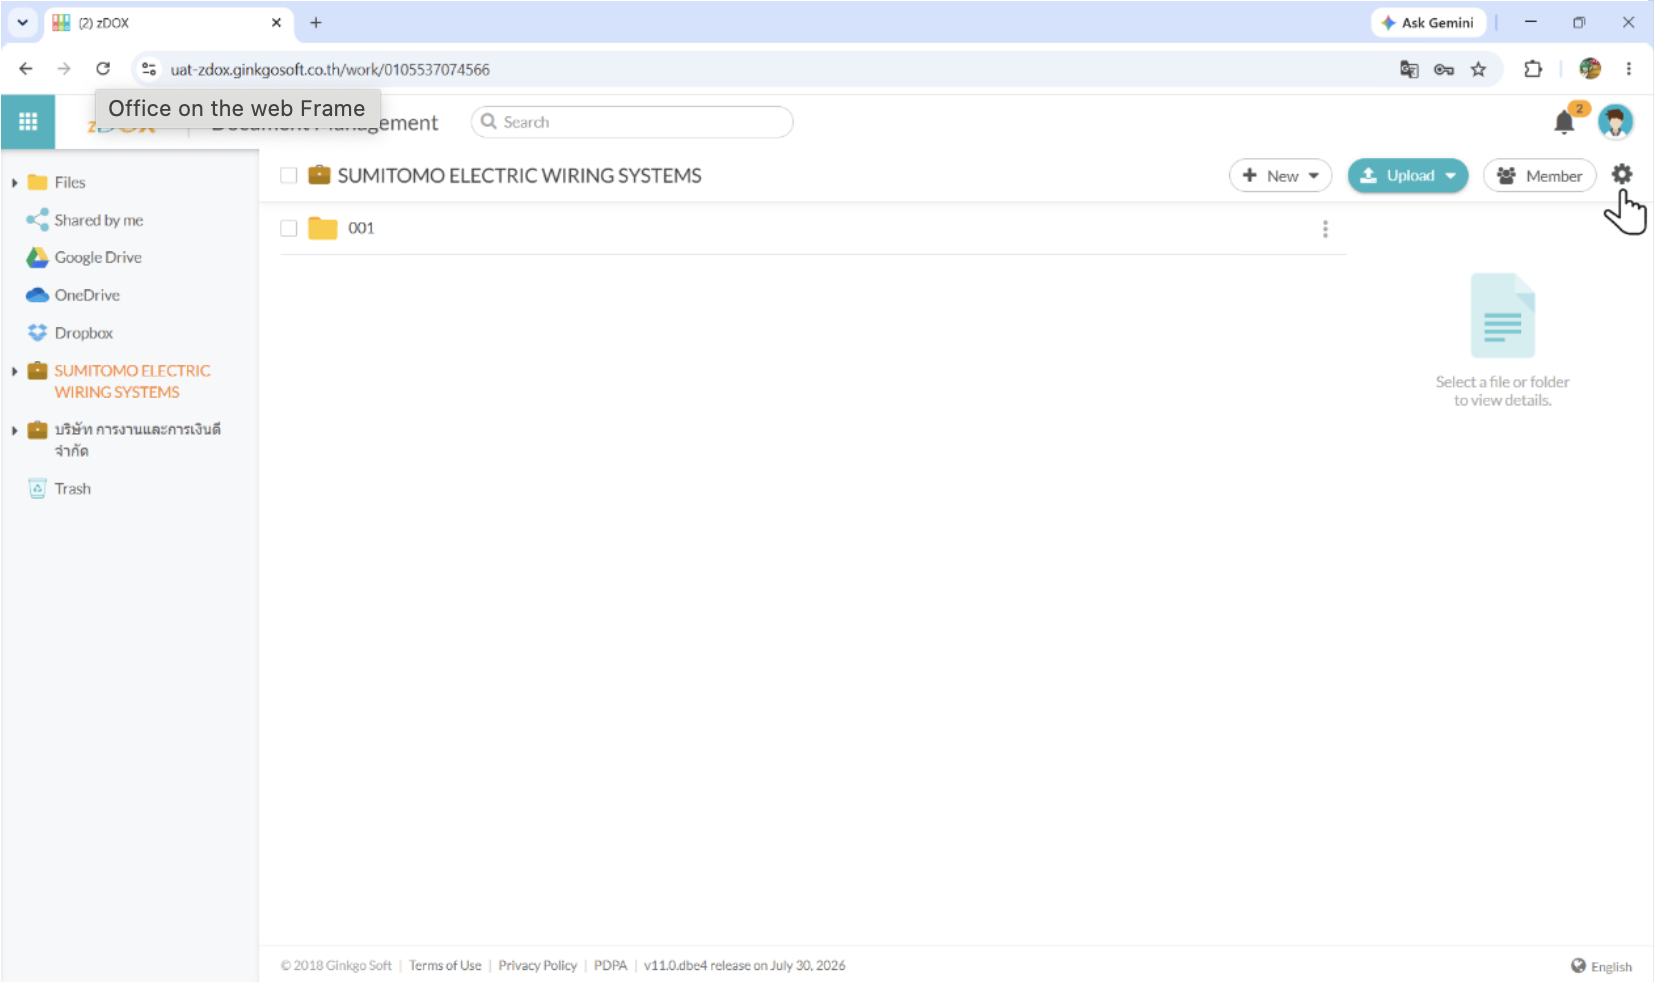Image resolution: width=1656 pixels, height=982 pixels.
Task: Close the zDOX browser tab
Action: pyautogui.click(x=277, y=23)
